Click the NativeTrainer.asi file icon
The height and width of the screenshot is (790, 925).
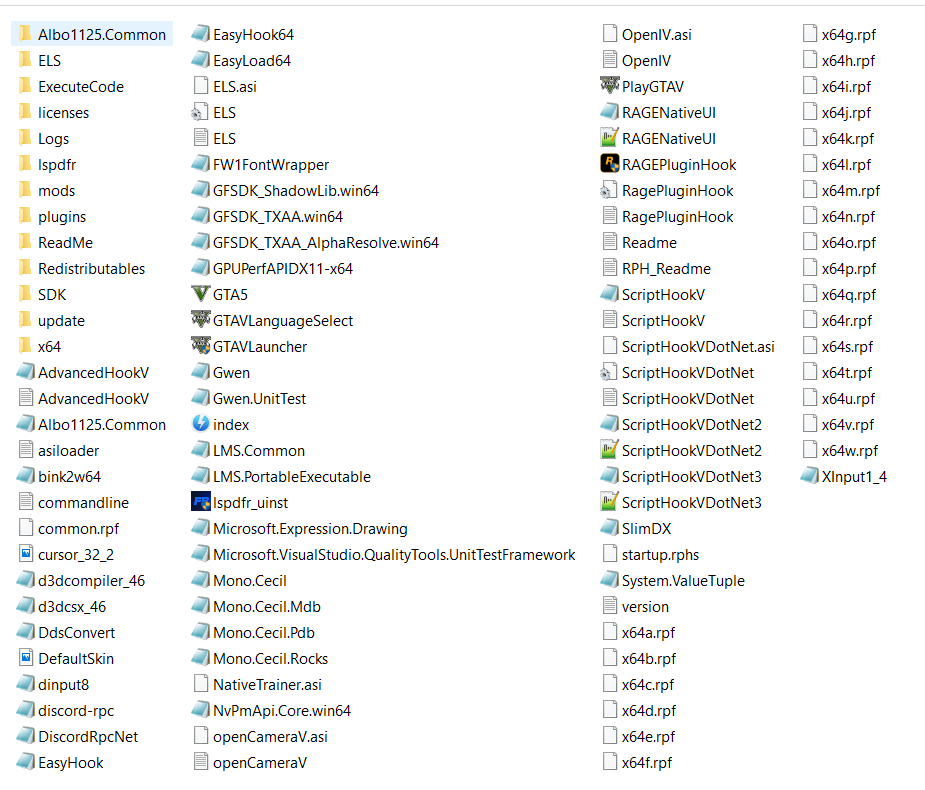coord(201,684)
